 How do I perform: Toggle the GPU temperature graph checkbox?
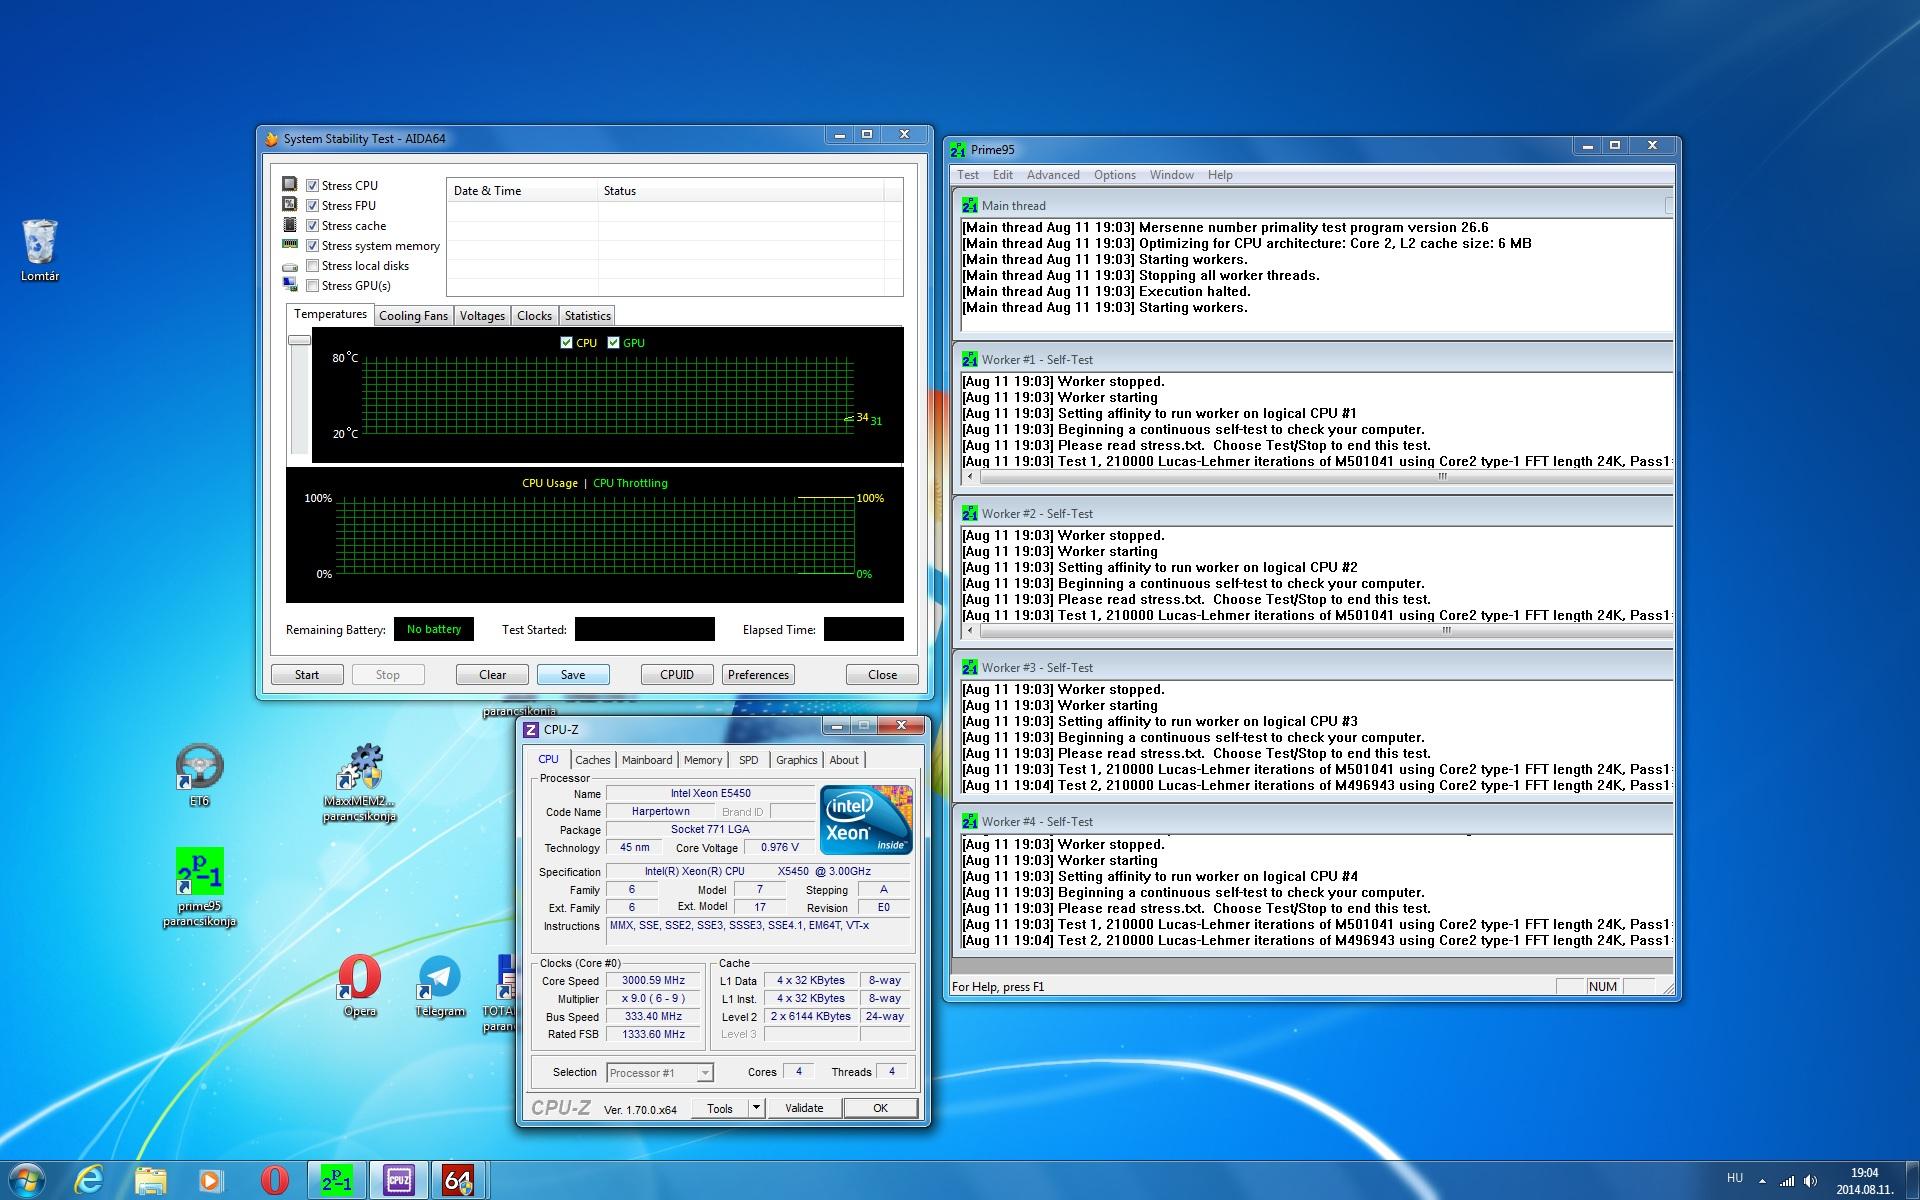613,343
